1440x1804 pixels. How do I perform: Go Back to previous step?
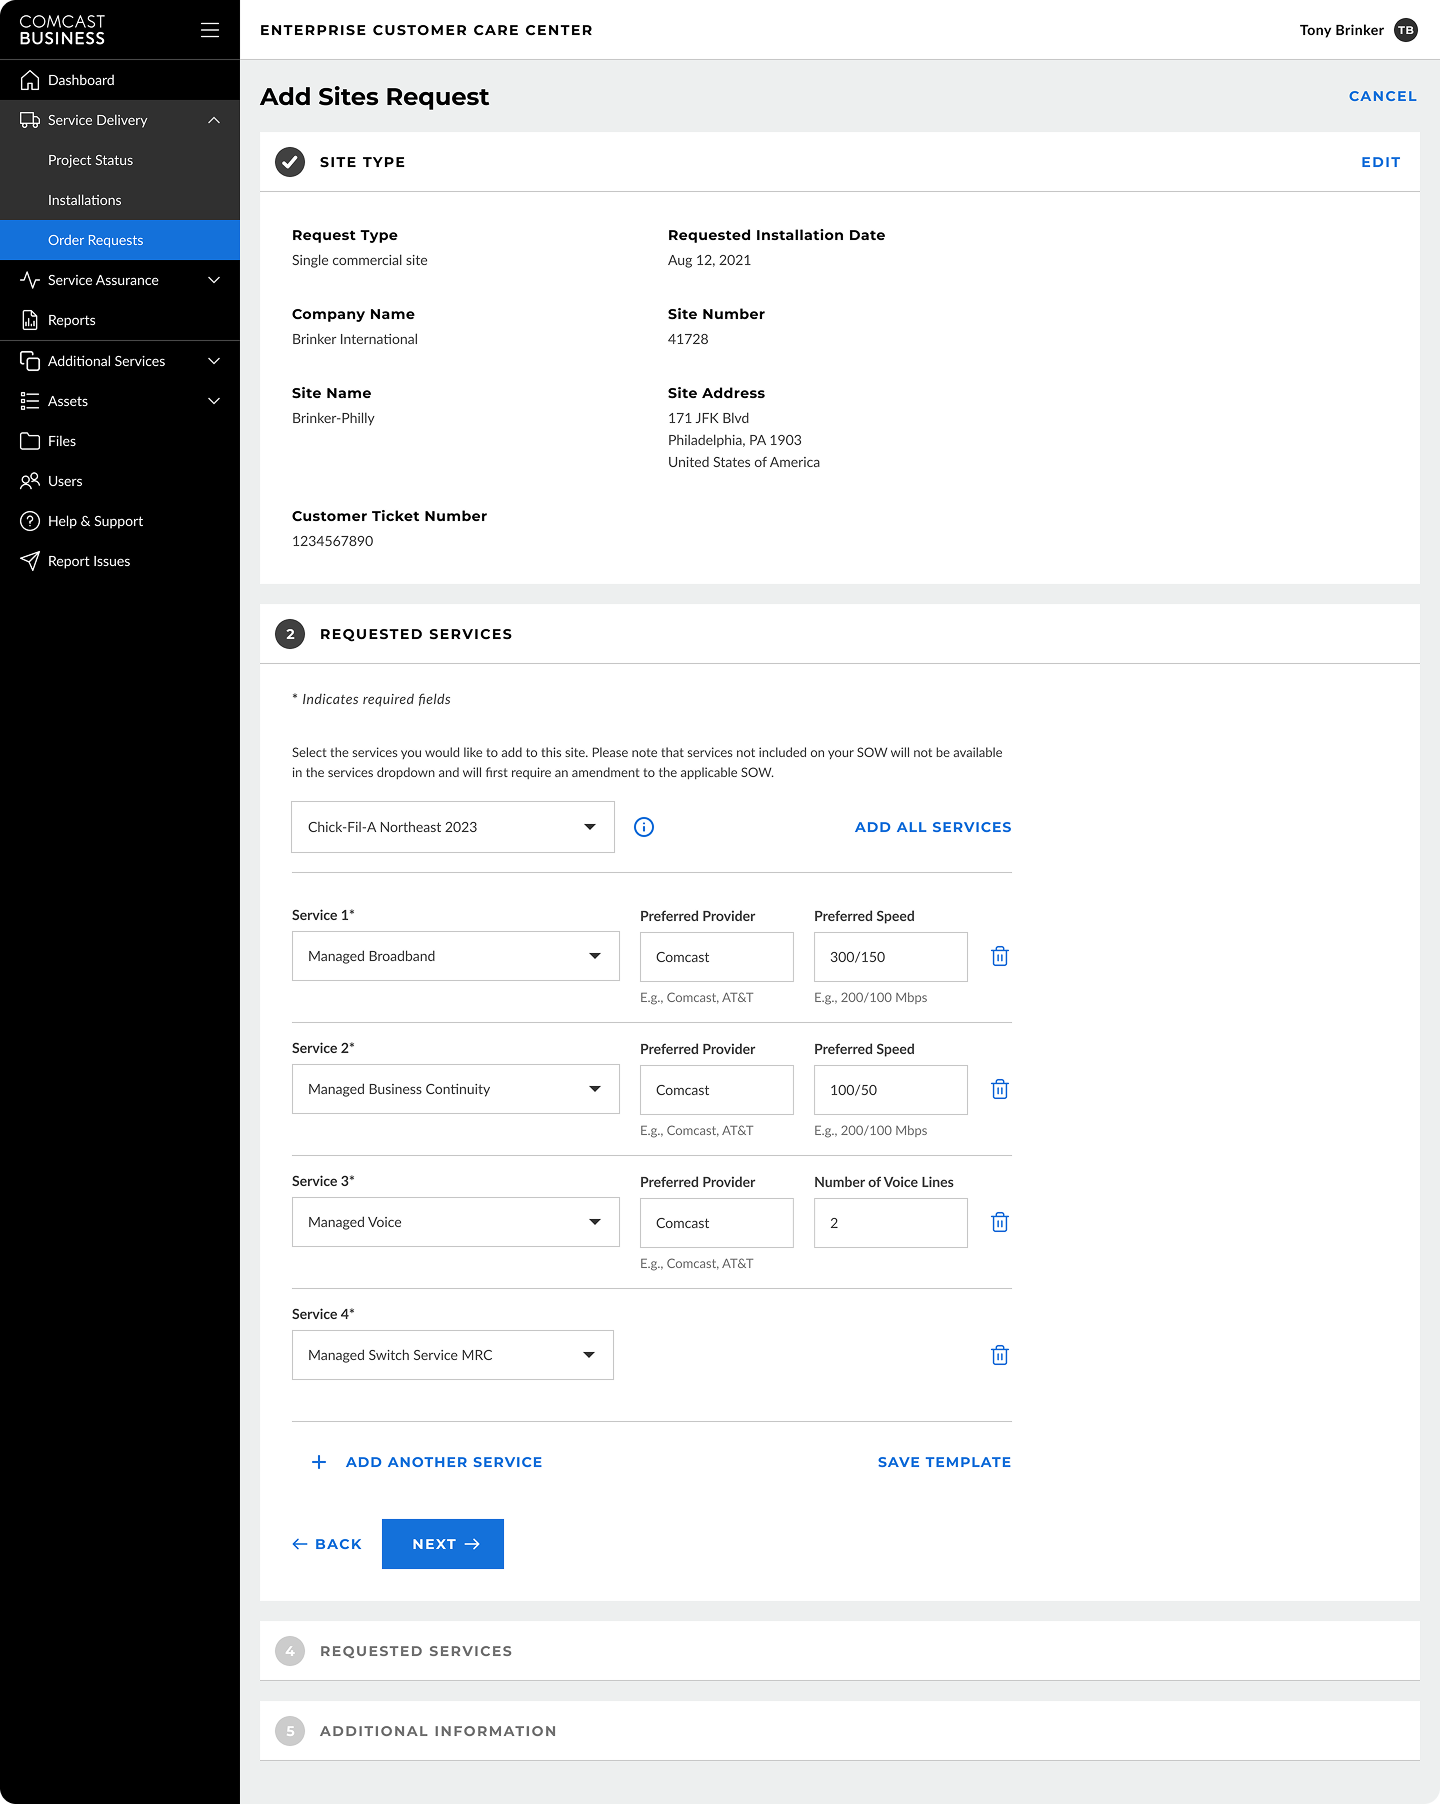tap(327, 1544)
